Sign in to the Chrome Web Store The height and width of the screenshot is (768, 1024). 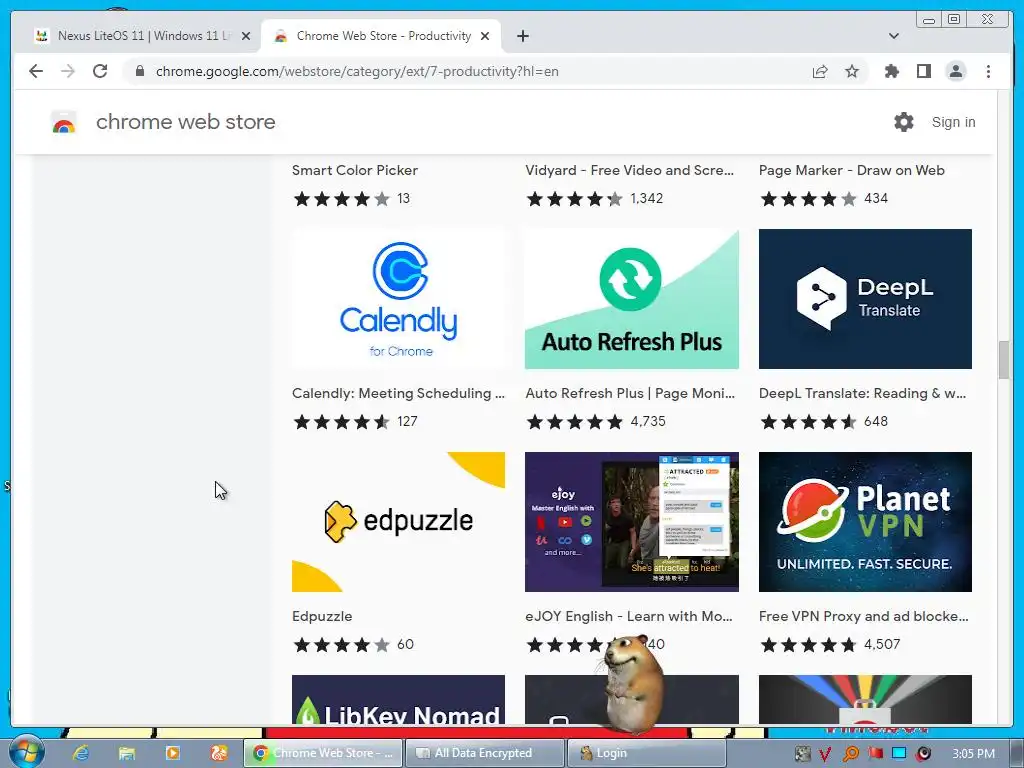click(953, 122)
